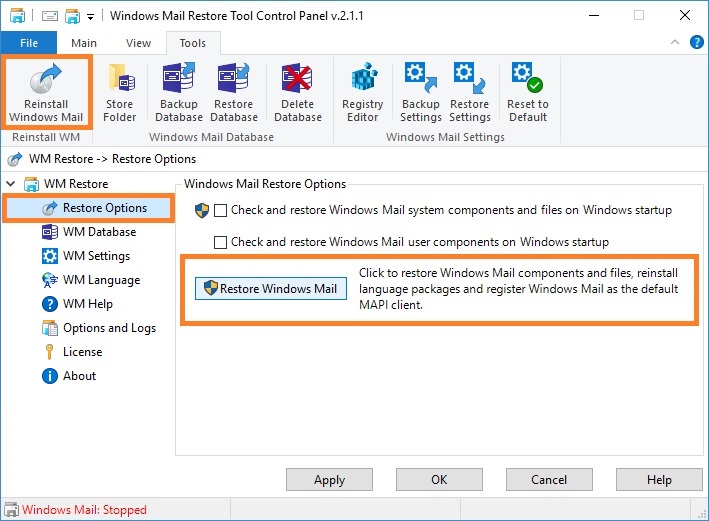Click the status bar mail icon

point(11,510)
